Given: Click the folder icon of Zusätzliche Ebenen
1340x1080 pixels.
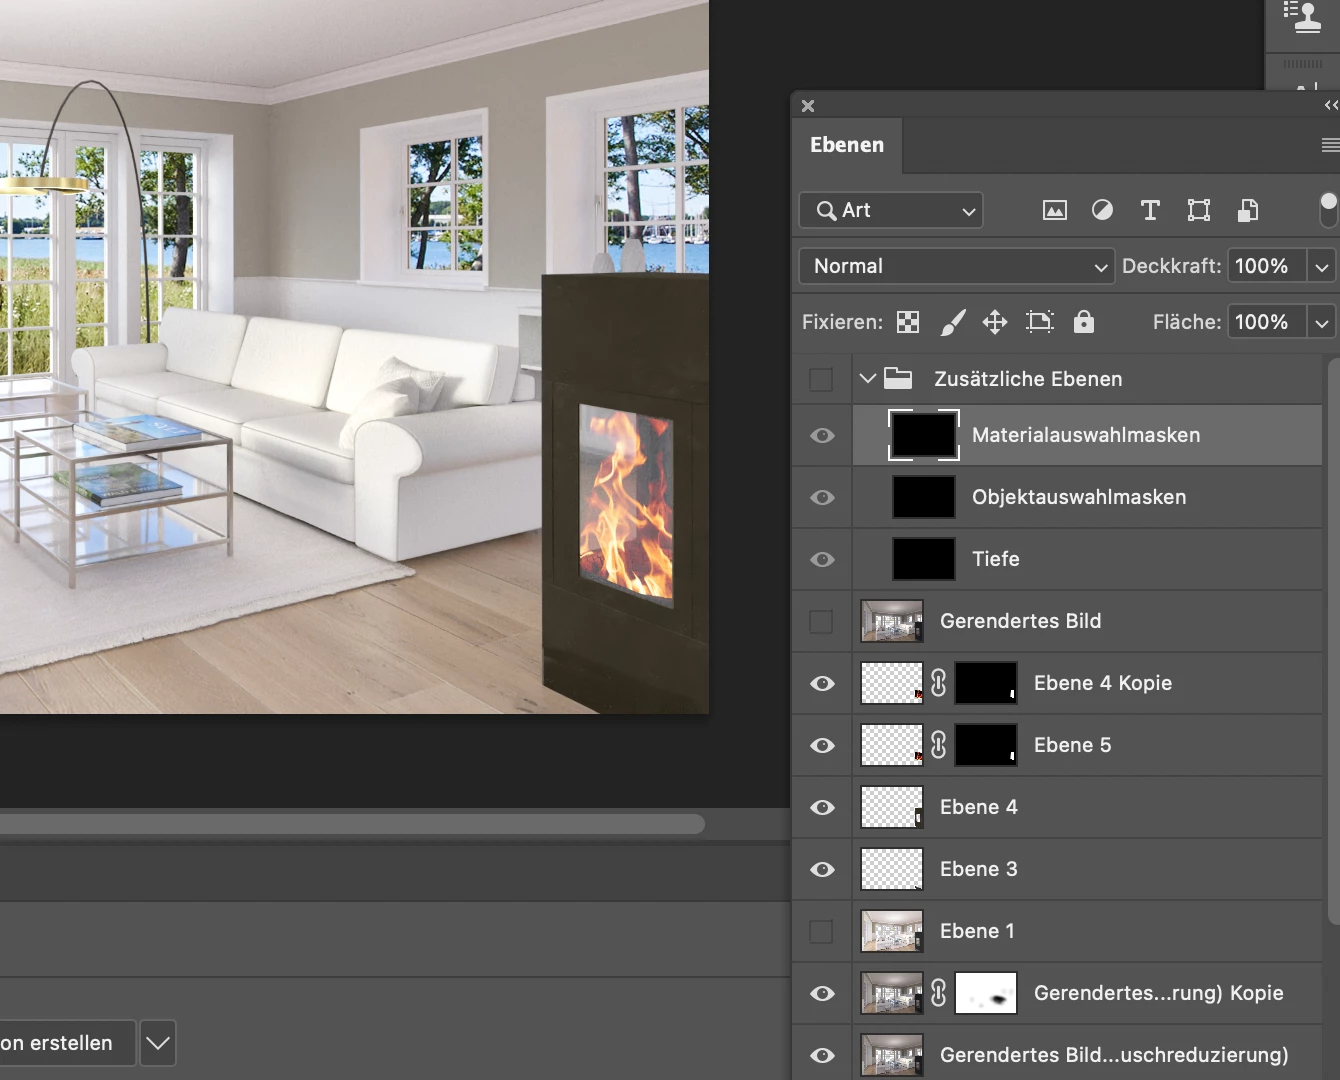Looking at the screenshot, I should tap(898, 379).
